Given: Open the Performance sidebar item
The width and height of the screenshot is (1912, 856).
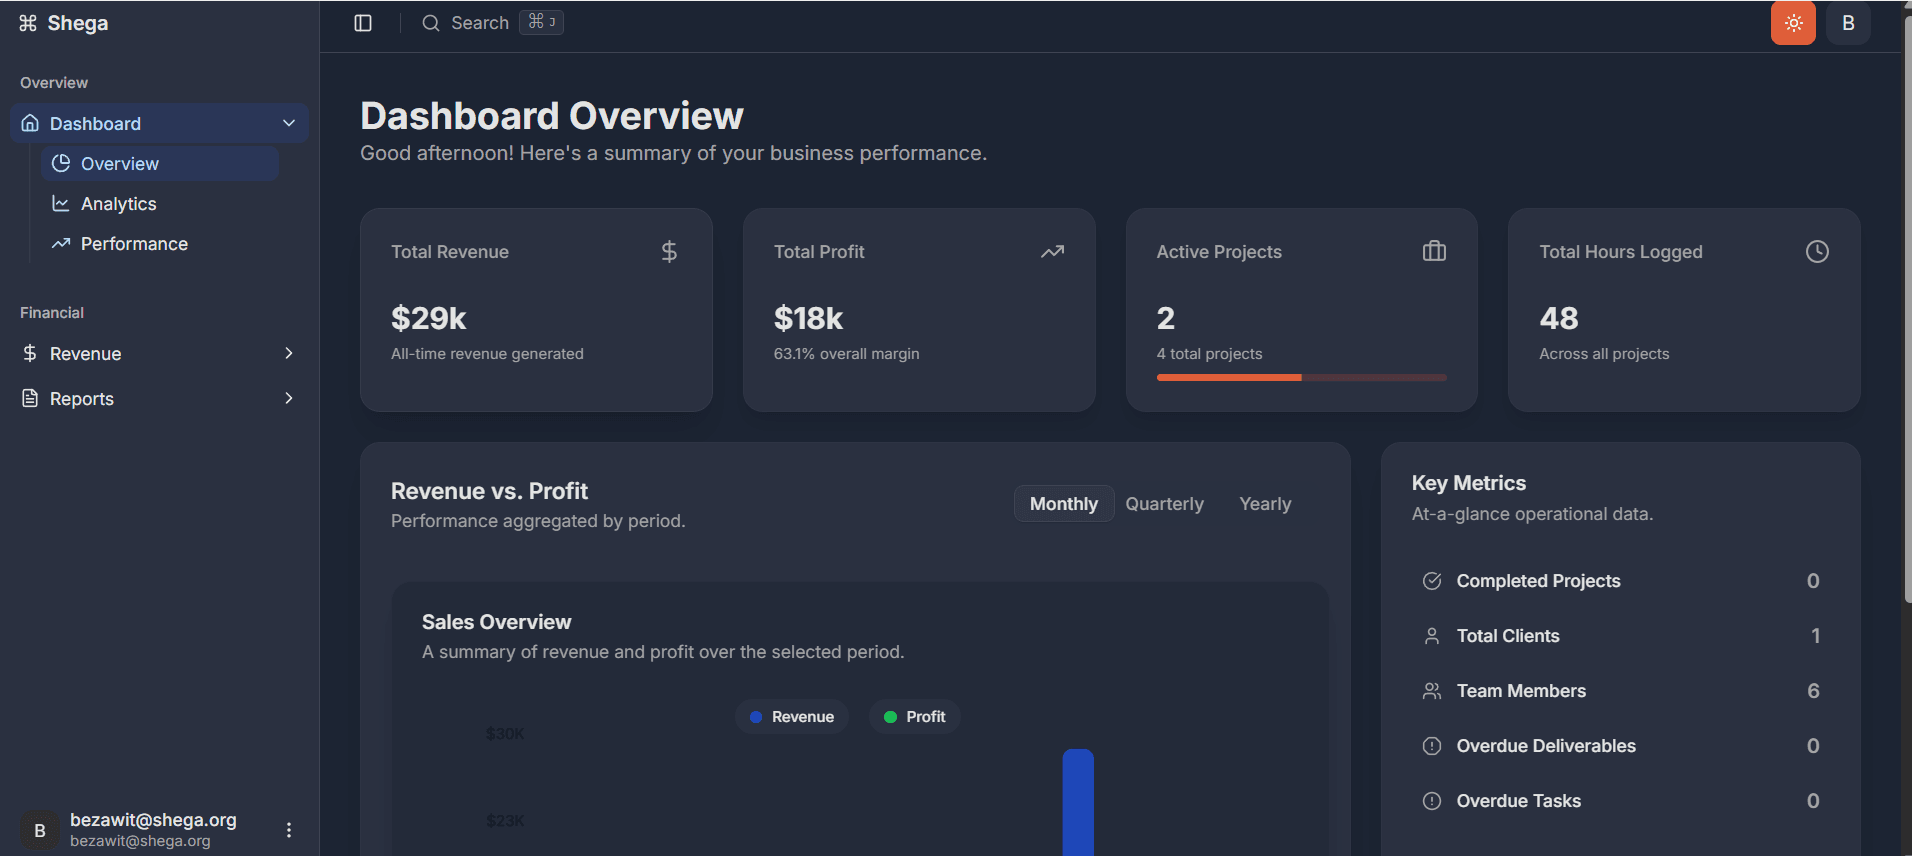Looking at the screenshot, I should [x=160, y=243].
